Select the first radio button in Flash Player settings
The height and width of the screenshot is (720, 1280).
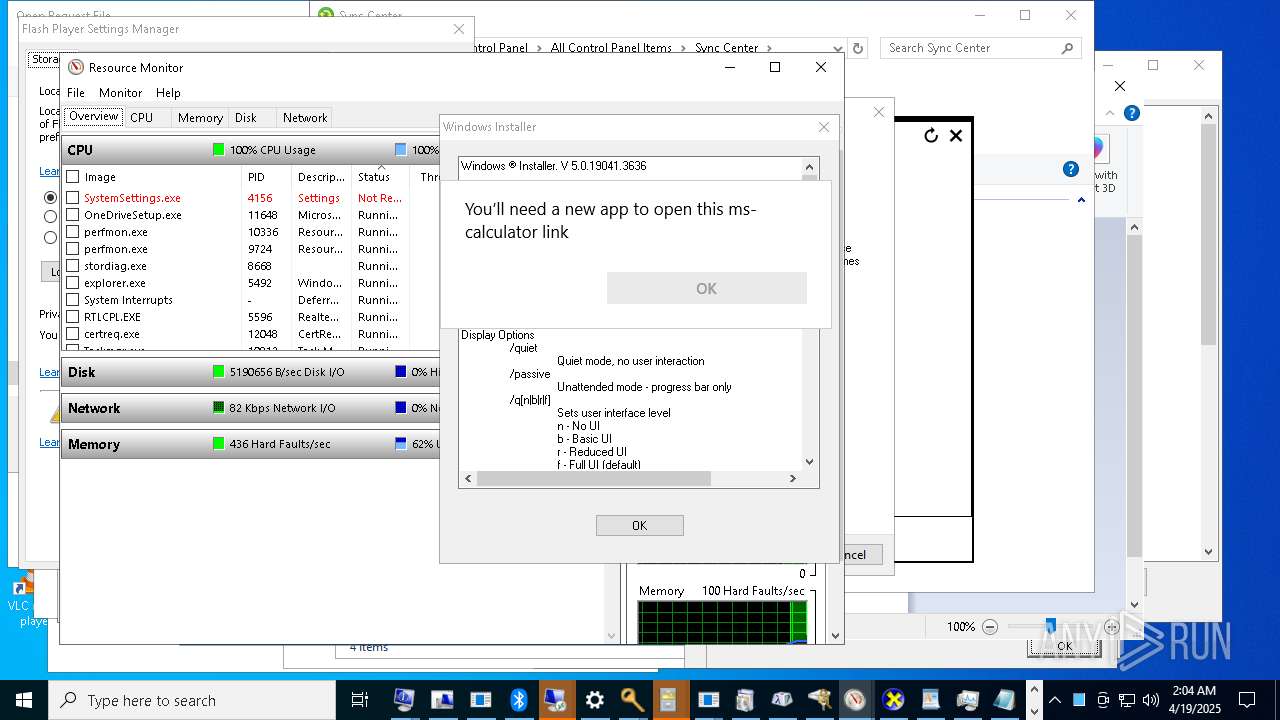click(x=50, y=198)
